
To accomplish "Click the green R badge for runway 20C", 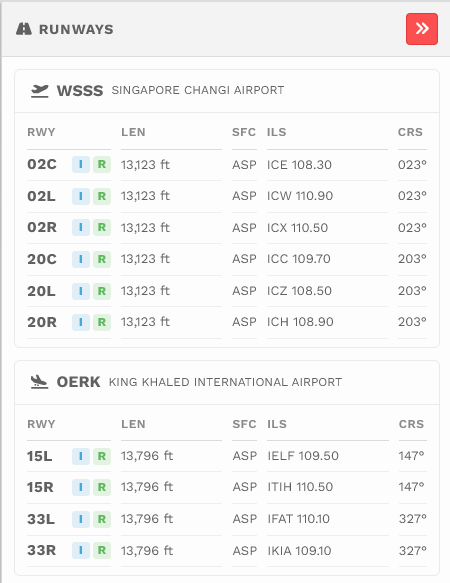I will (x=102, y=259).
